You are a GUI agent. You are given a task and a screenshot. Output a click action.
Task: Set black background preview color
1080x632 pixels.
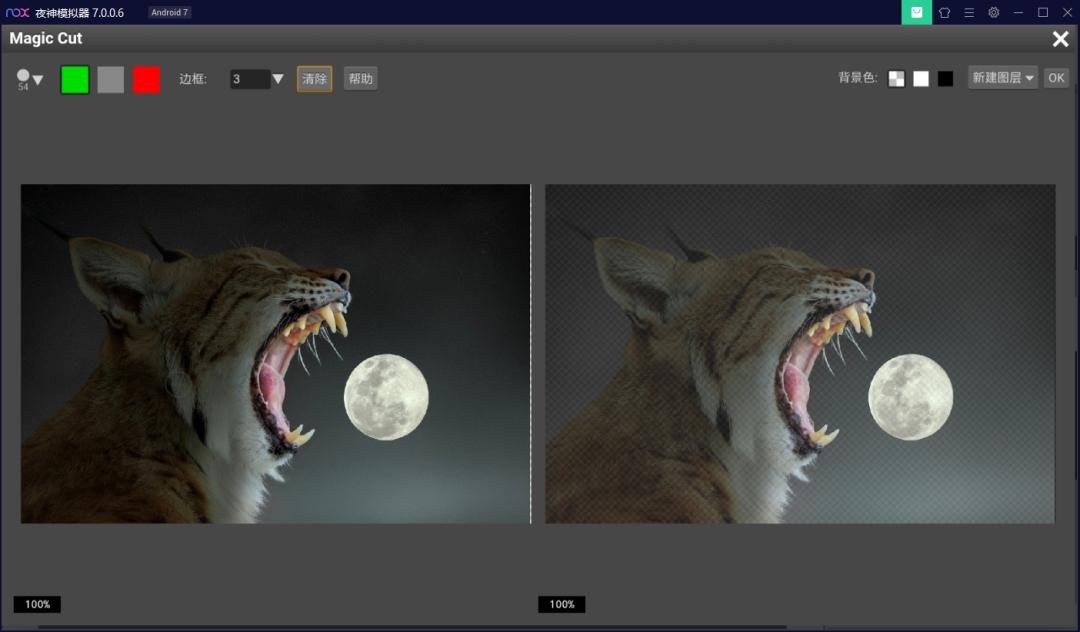pyautogui.click(x=945, y=77)
